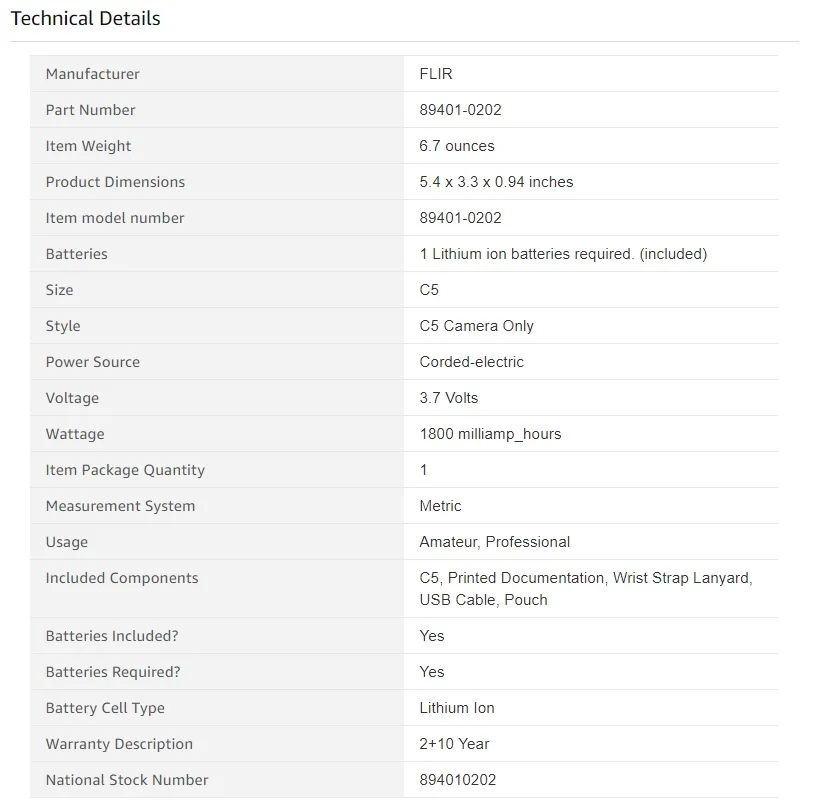The image size is (816, 810).
Task: Select the Manufacturer label cell
Action: (217, 74)
